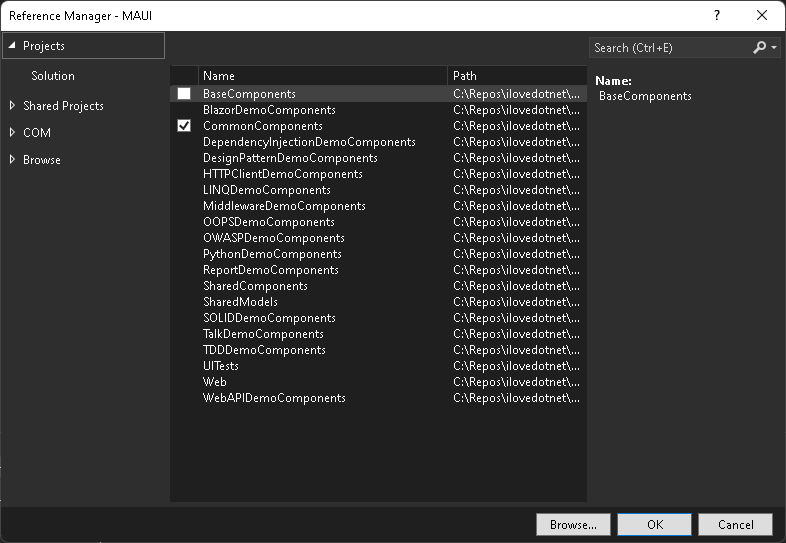The height and width of the screenshot is (543, 786).
Task: Sort by the Path column header
Action: click(x=517, y=76)
